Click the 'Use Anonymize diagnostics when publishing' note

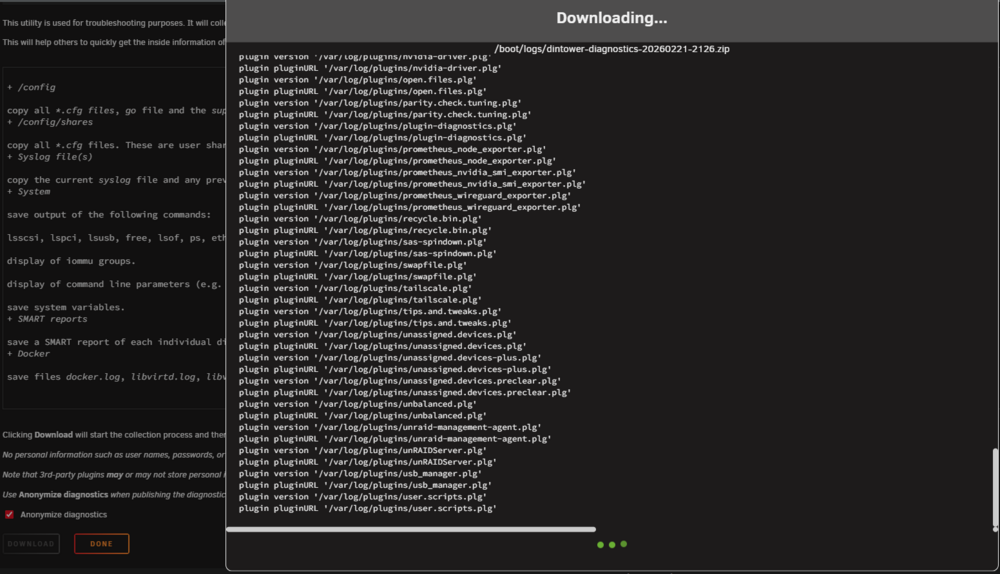(114, 495)
